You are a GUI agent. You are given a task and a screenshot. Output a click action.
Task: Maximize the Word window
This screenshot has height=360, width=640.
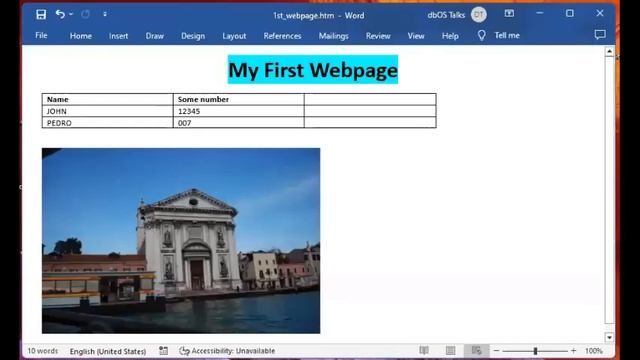570,13
